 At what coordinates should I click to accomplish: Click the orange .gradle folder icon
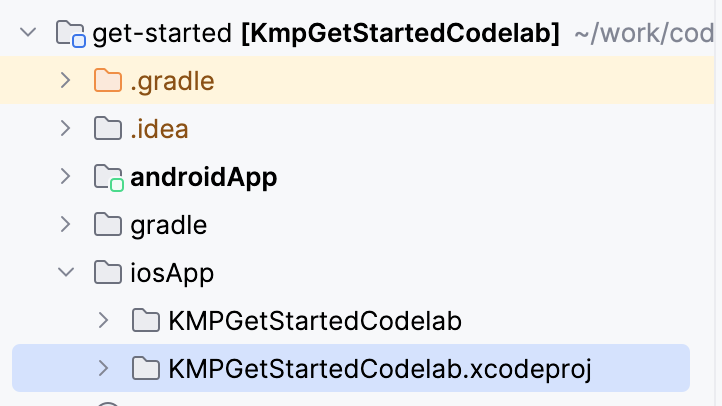click(x=107, y=81)
